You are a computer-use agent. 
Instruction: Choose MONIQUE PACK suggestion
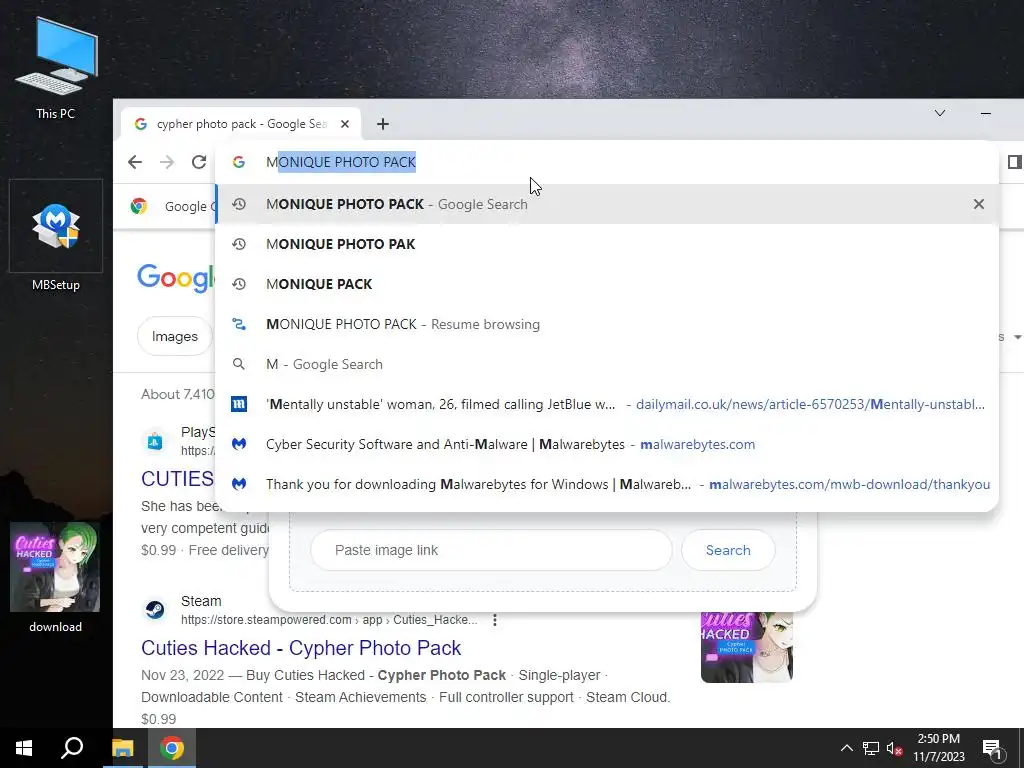(x=607, y=284)
